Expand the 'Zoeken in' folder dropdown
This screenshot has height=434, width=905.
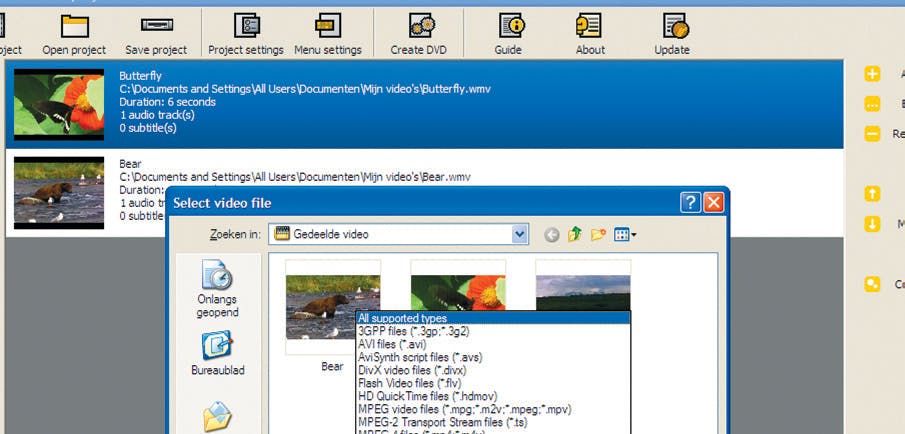tap(520, 234)
